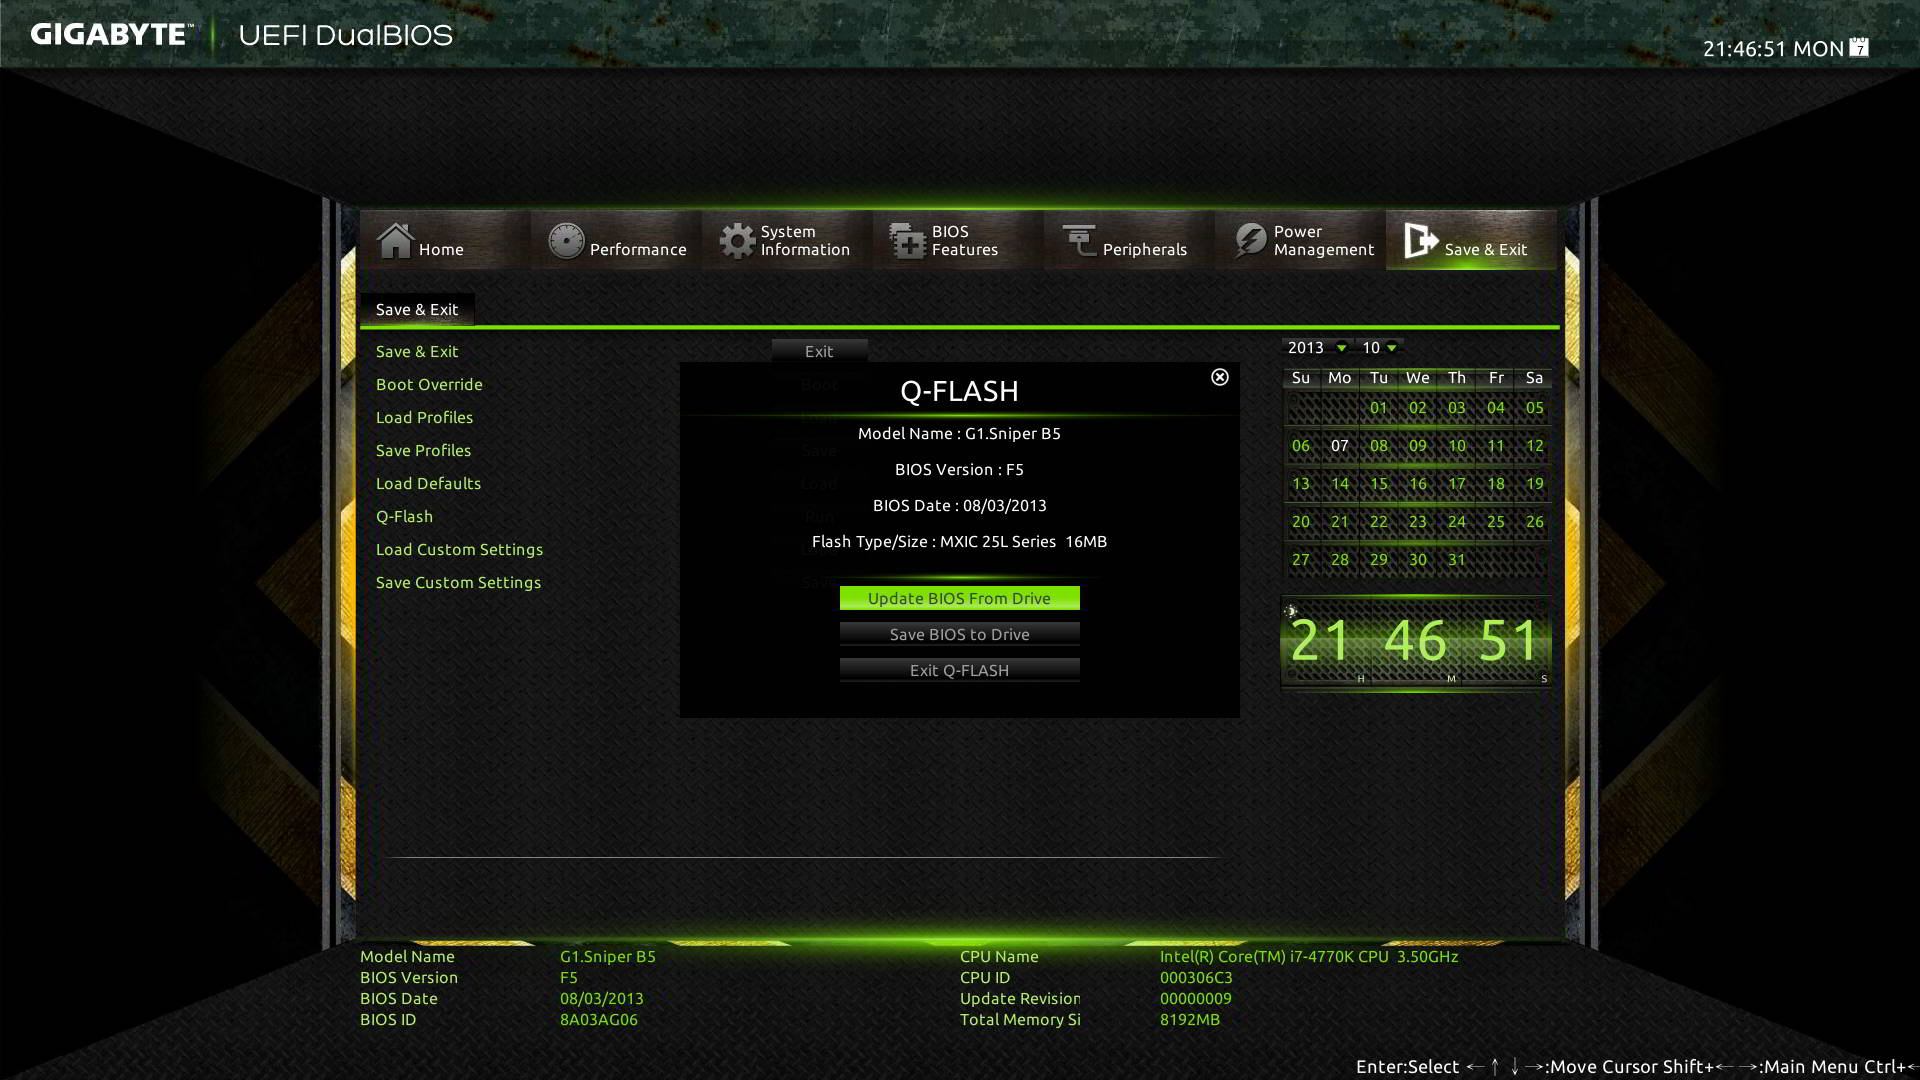Click the BIOS ID value 8A03AG06
Image resolution: width=1920 pixels, height=1080 pixels.
[598, 1019]
